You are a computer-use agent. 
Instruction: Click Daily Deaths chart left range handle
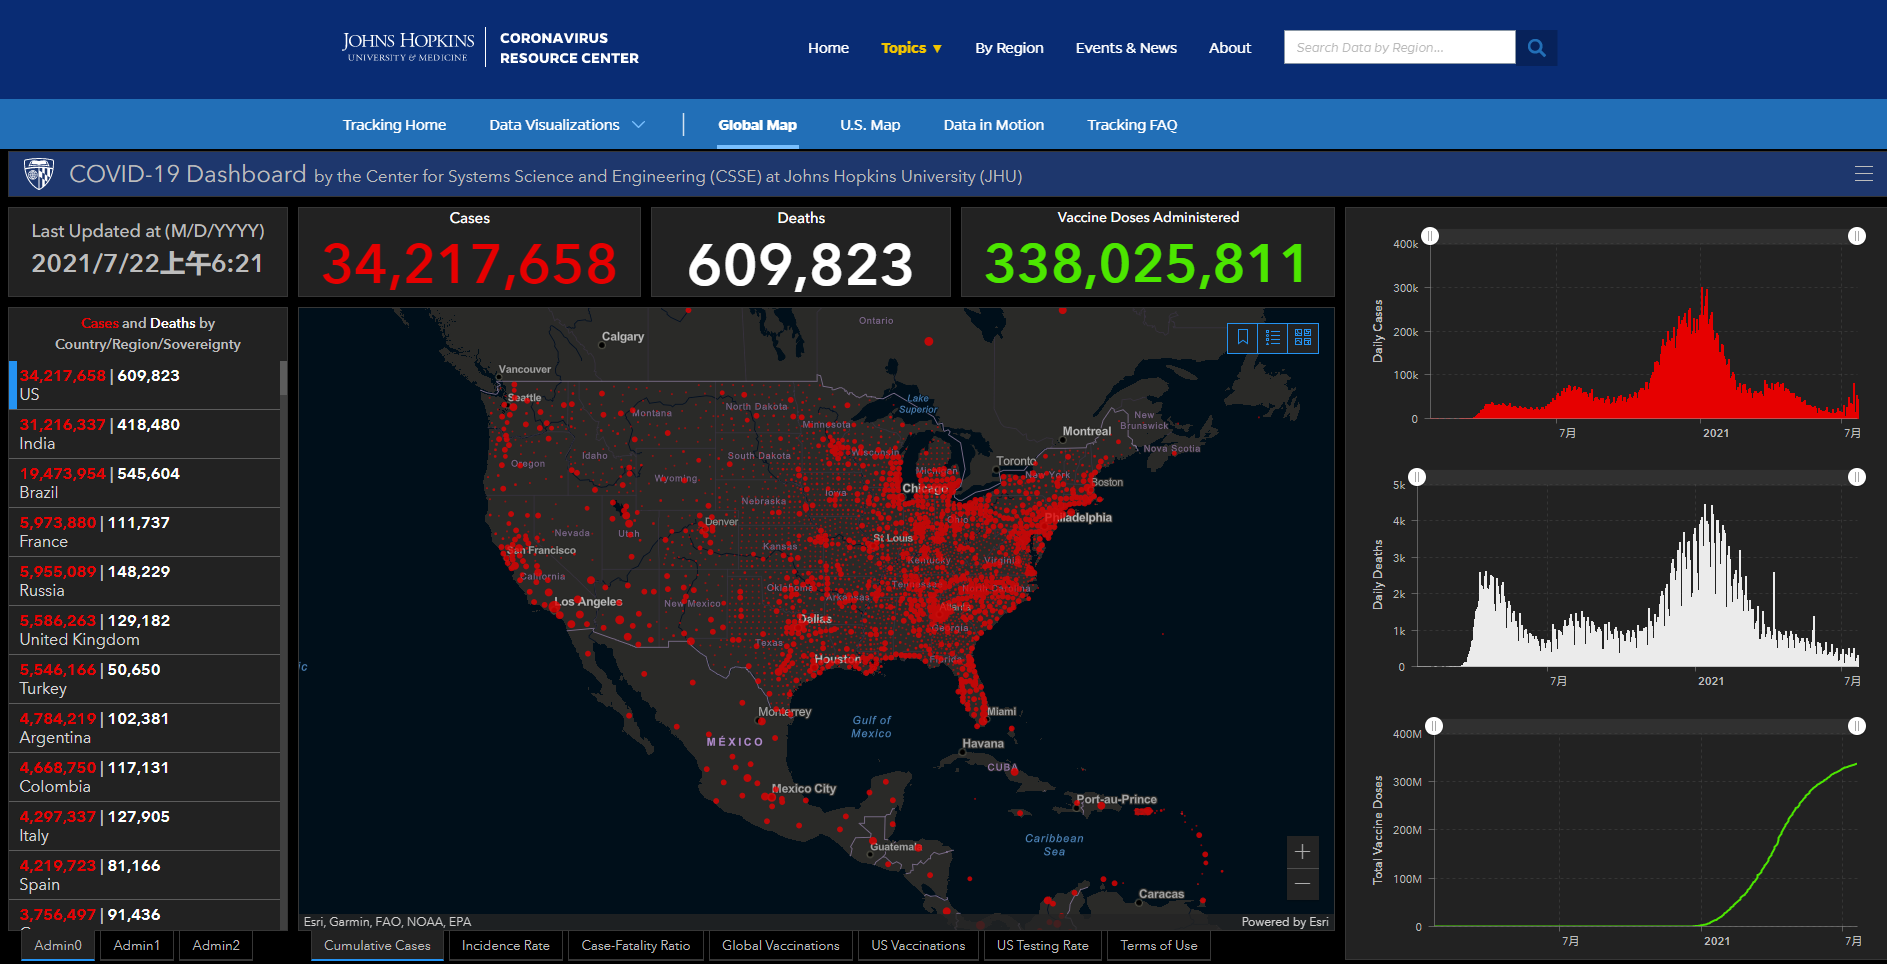[x=1417, y=477]
